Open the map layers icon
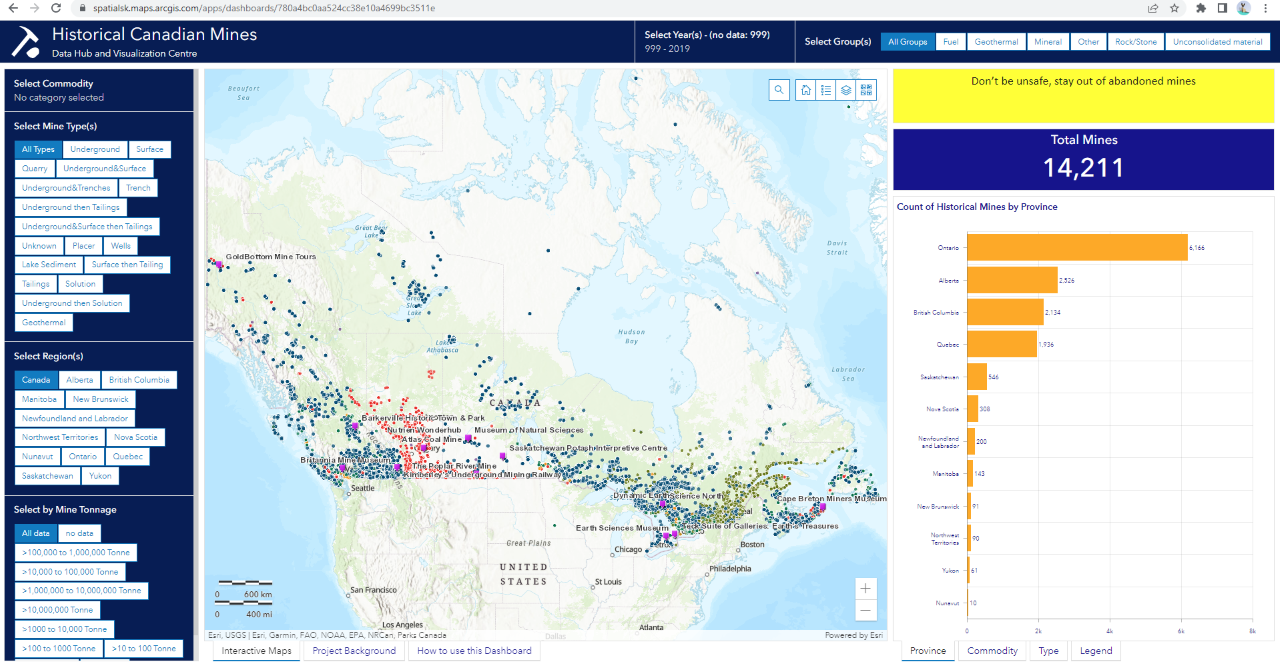 click(x=846, y=90)
